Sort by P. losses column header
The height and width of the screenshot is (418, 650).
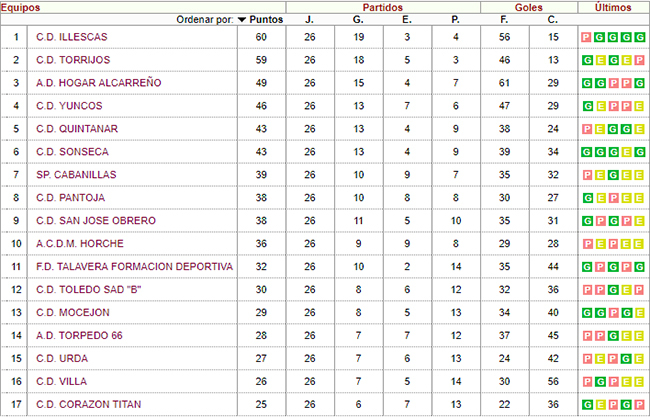455,19
